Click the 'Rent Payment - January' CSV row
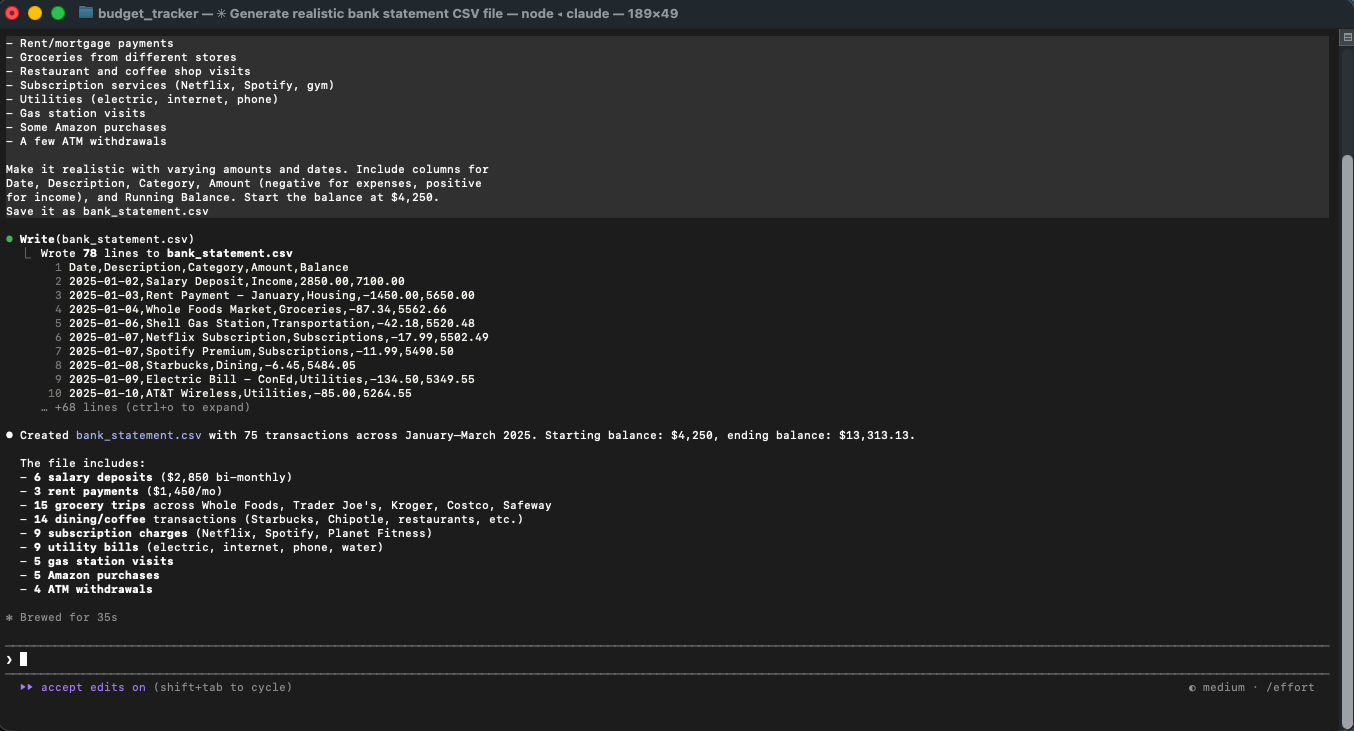This screenshot has height=731, width=1354. [x=272, y=295]
